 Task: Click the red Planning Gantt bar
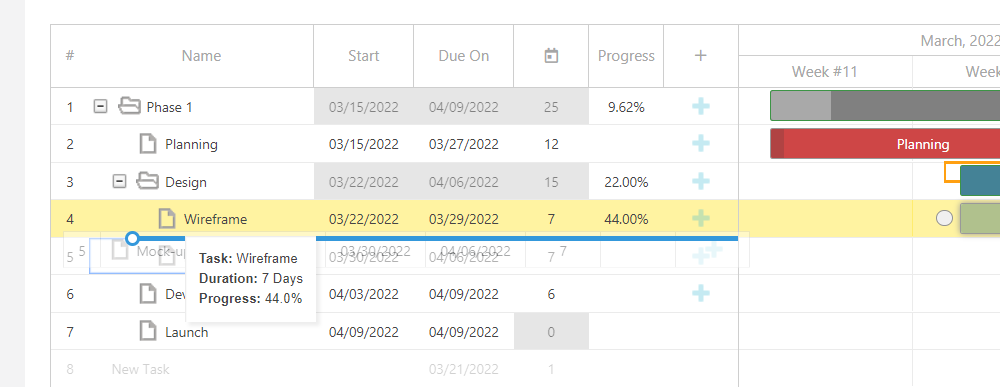click(x=885, y=143)
